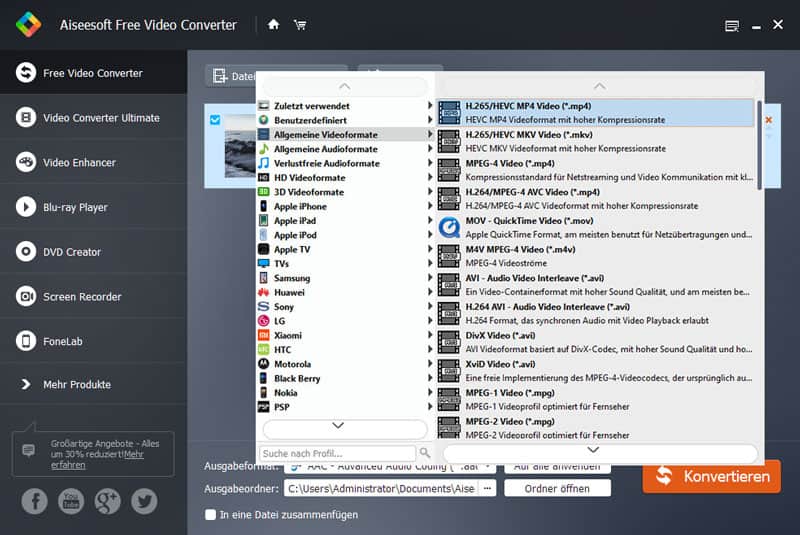Click the Huawei category icon

[263, 292]
